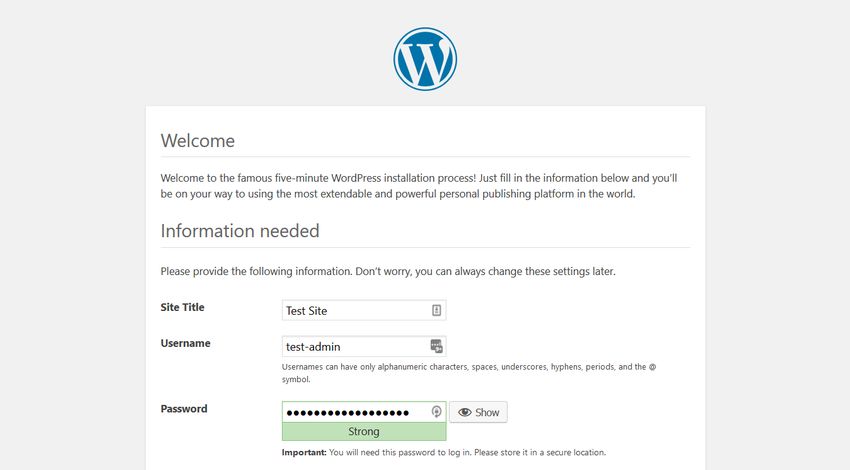Screen dimensions: 850x470
Task: Click the green Strong strength indicator
Action: click(364, 432)
